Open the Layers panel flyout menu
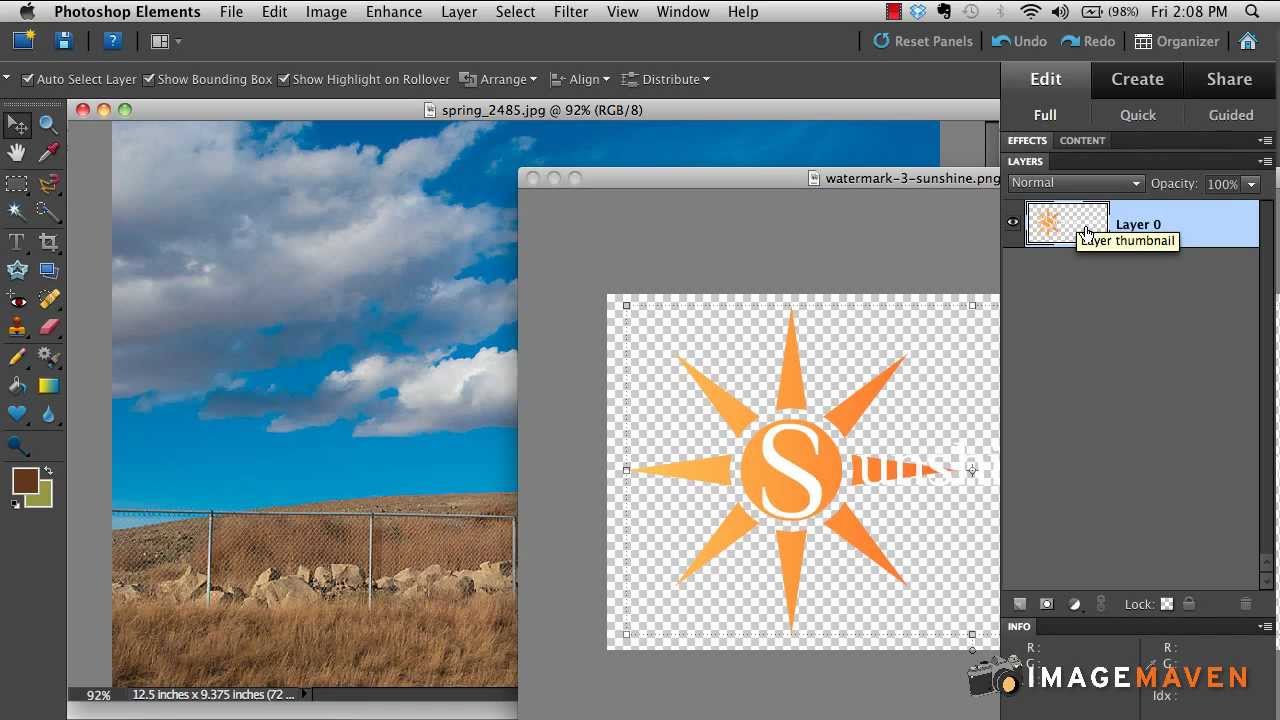Viewport: 1280px width, 720px height. click(x=1266, y=161)
